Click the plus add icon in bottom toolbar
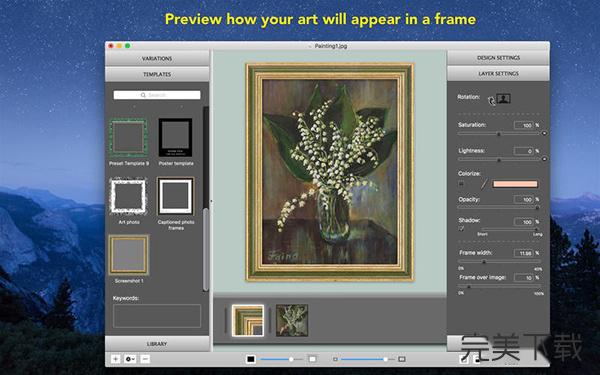 (115, 359)
